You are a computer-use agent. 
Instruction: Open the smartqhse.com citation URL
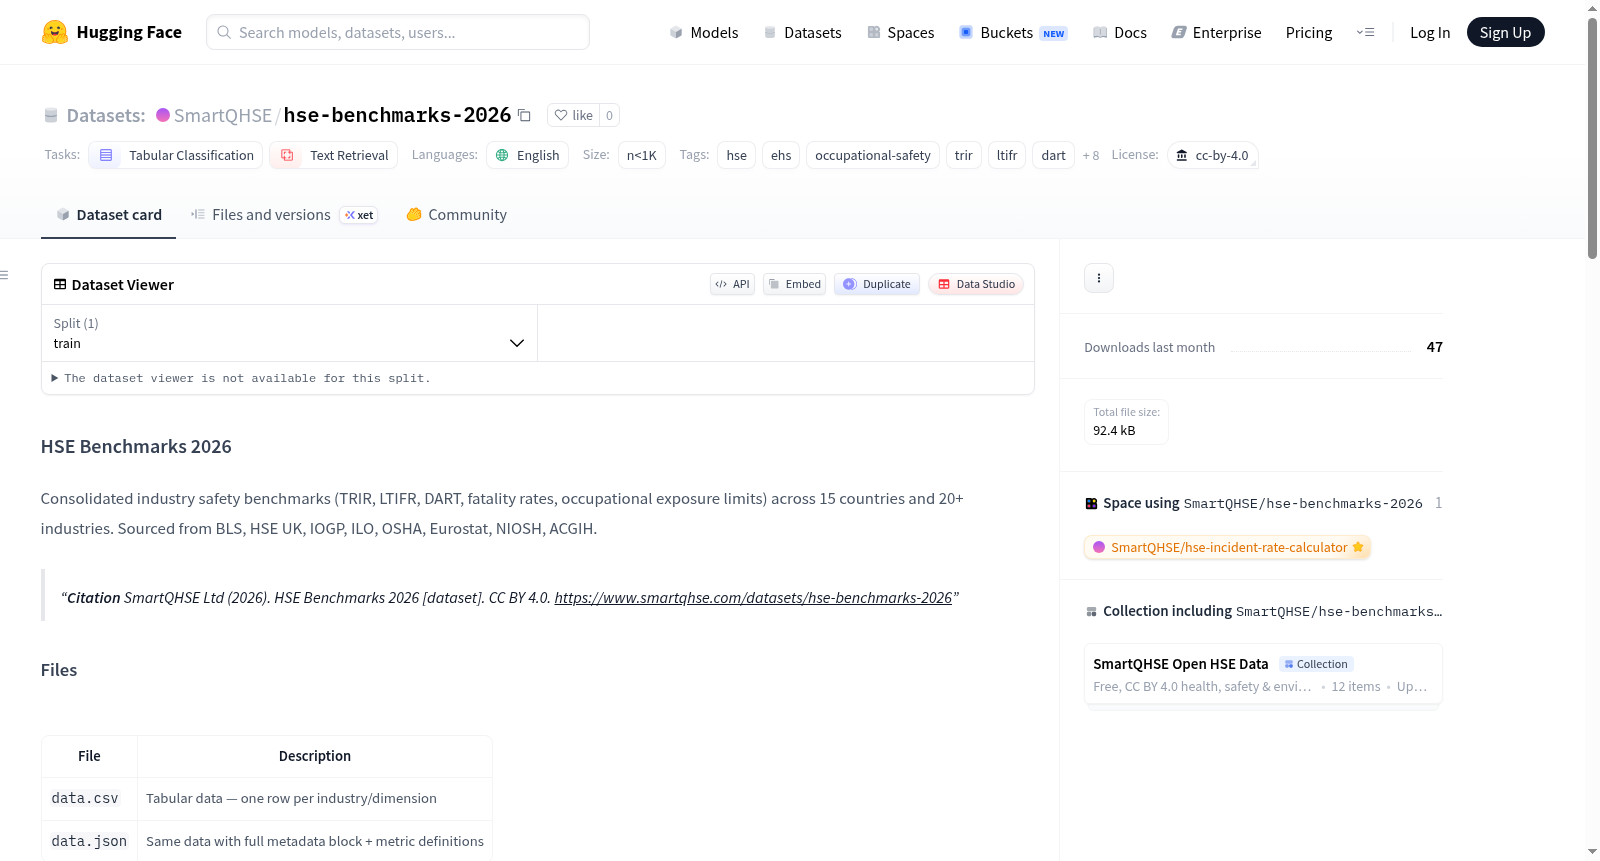tap(753, 597)
